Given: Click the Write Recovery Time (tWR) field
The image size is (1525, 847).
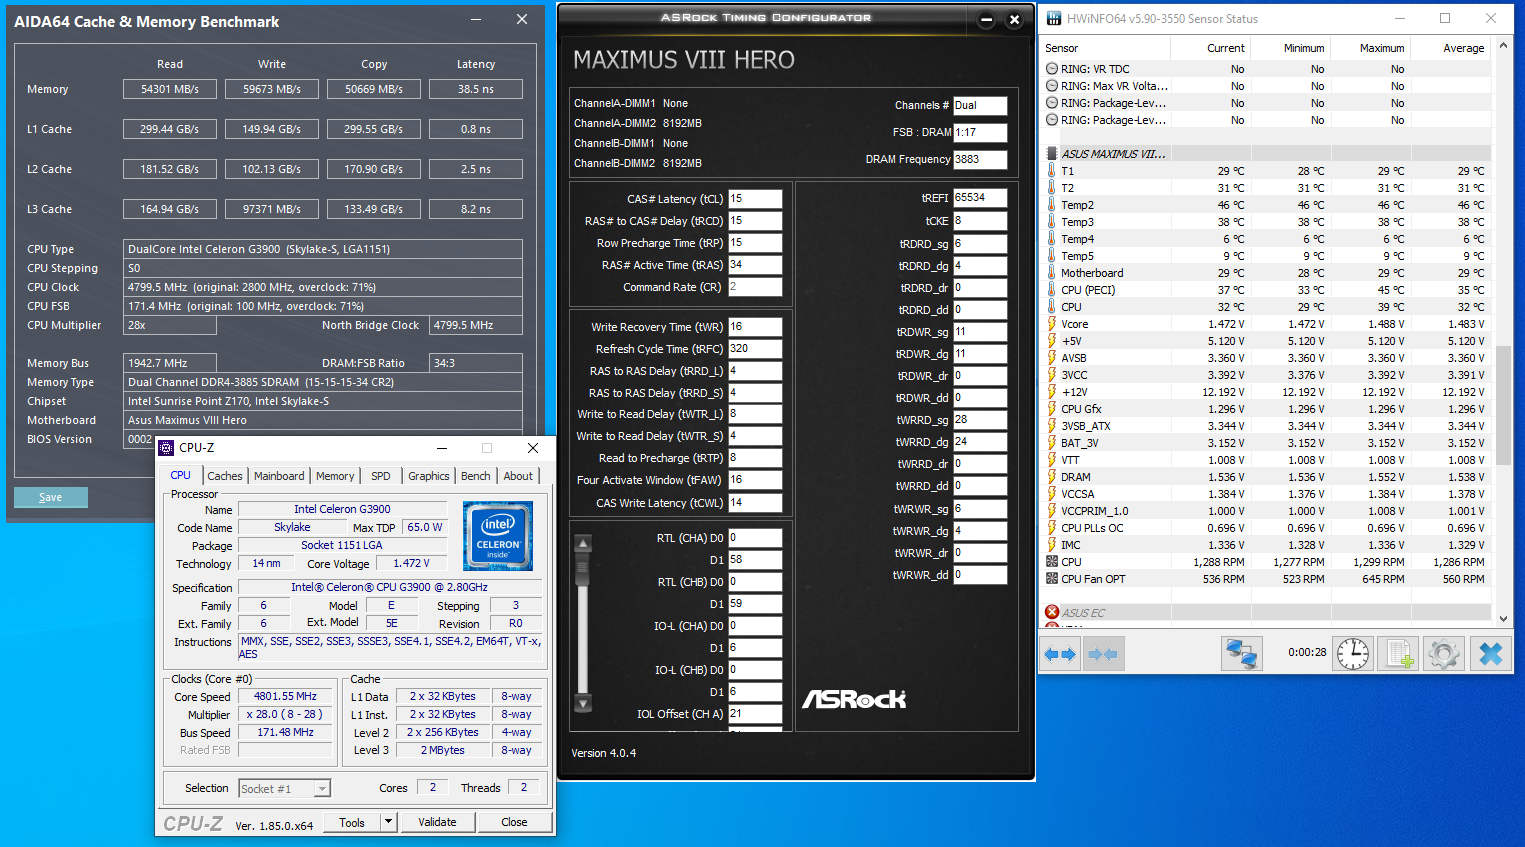Looking at the screenshot, I should point(755,327).
